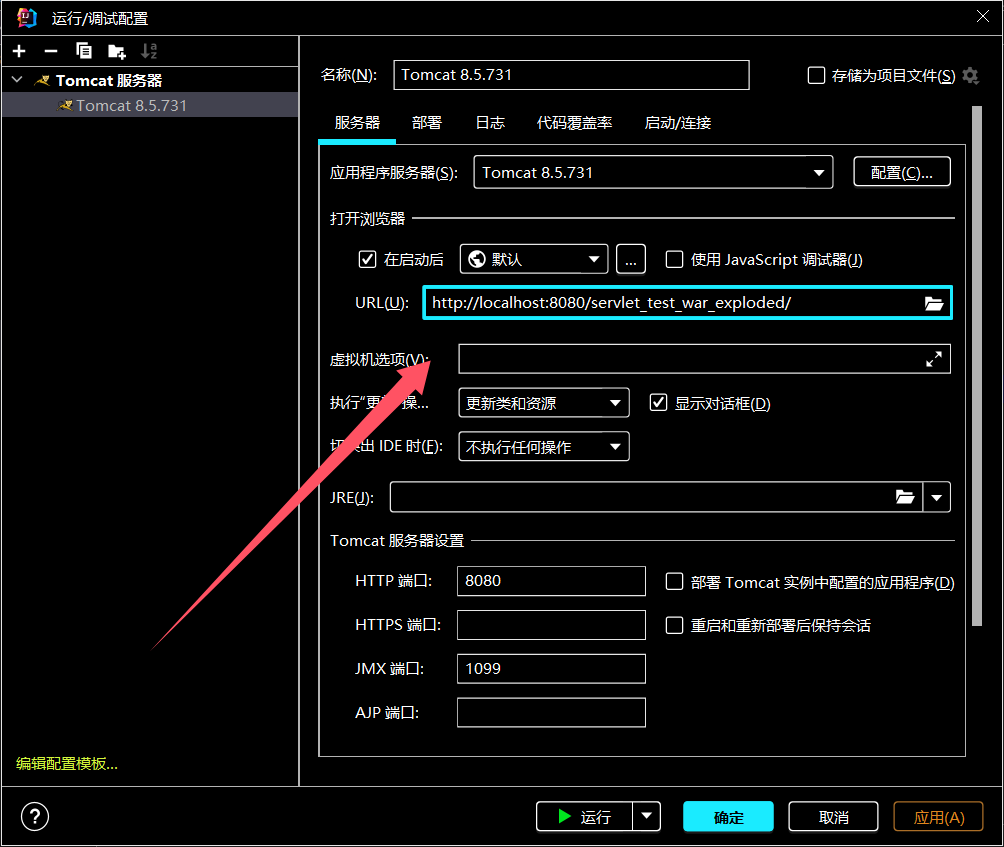
Task: Click the 运行 button
Action: pos(585,816)
